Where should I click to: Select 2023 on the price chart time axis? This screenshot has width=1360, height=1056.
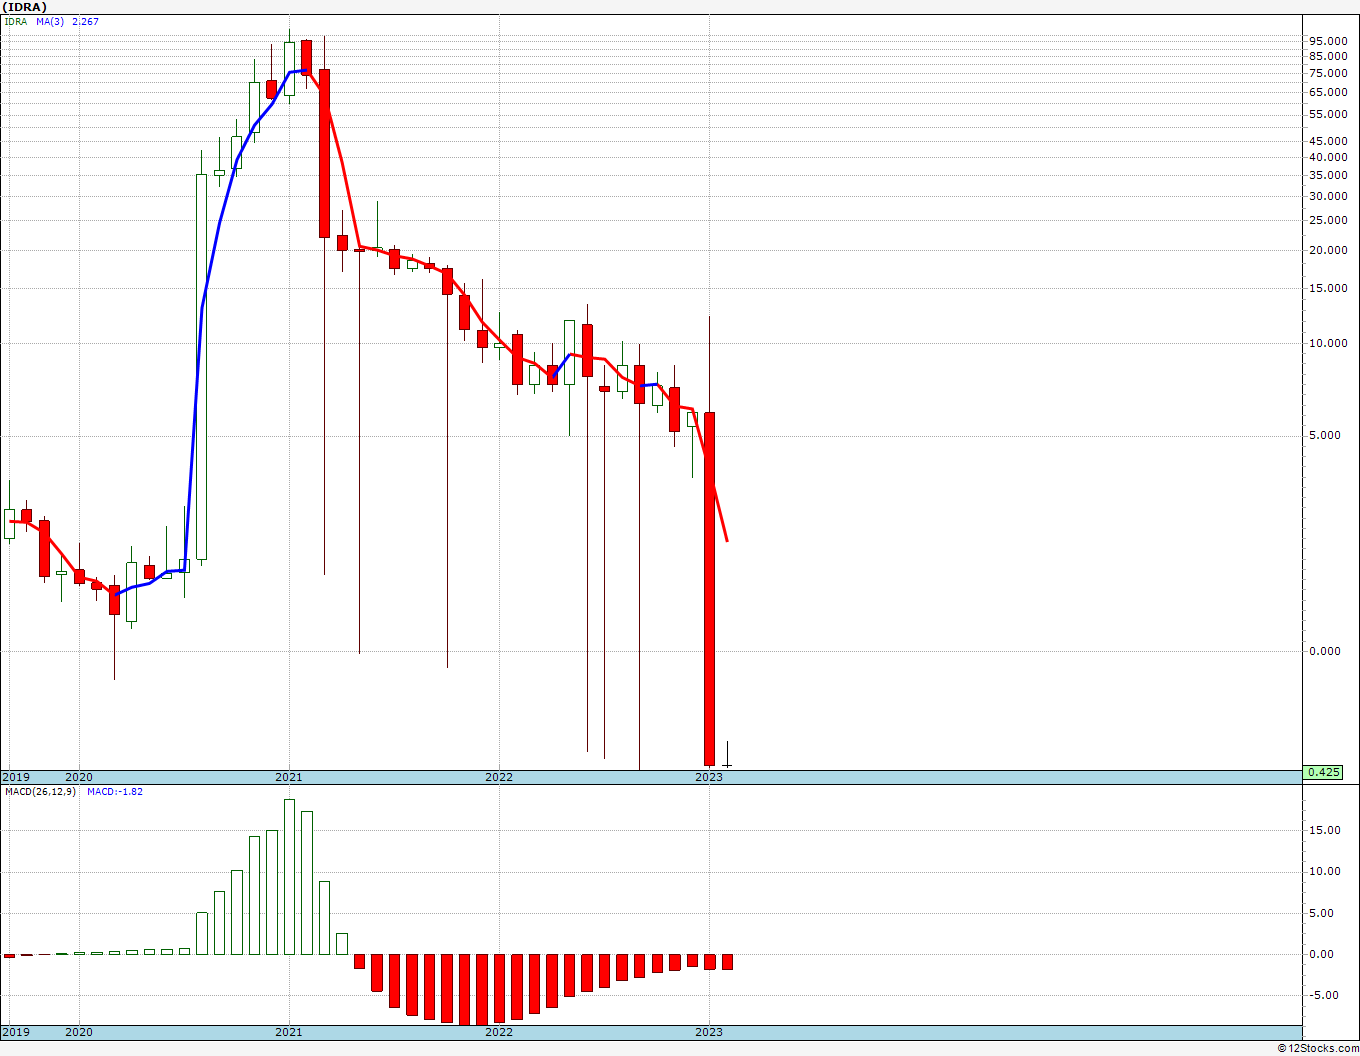709,777
